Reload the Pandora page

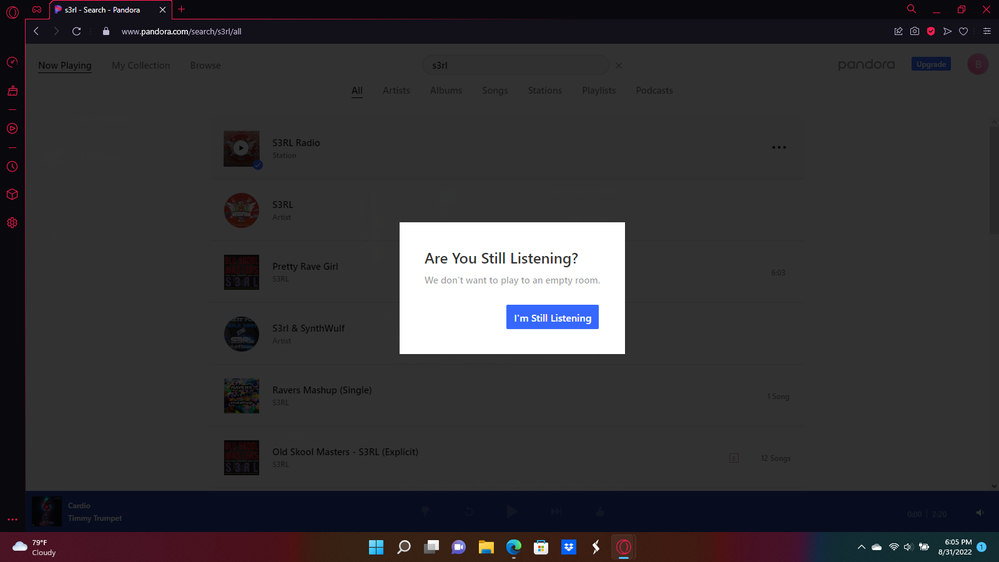[76, 31]
